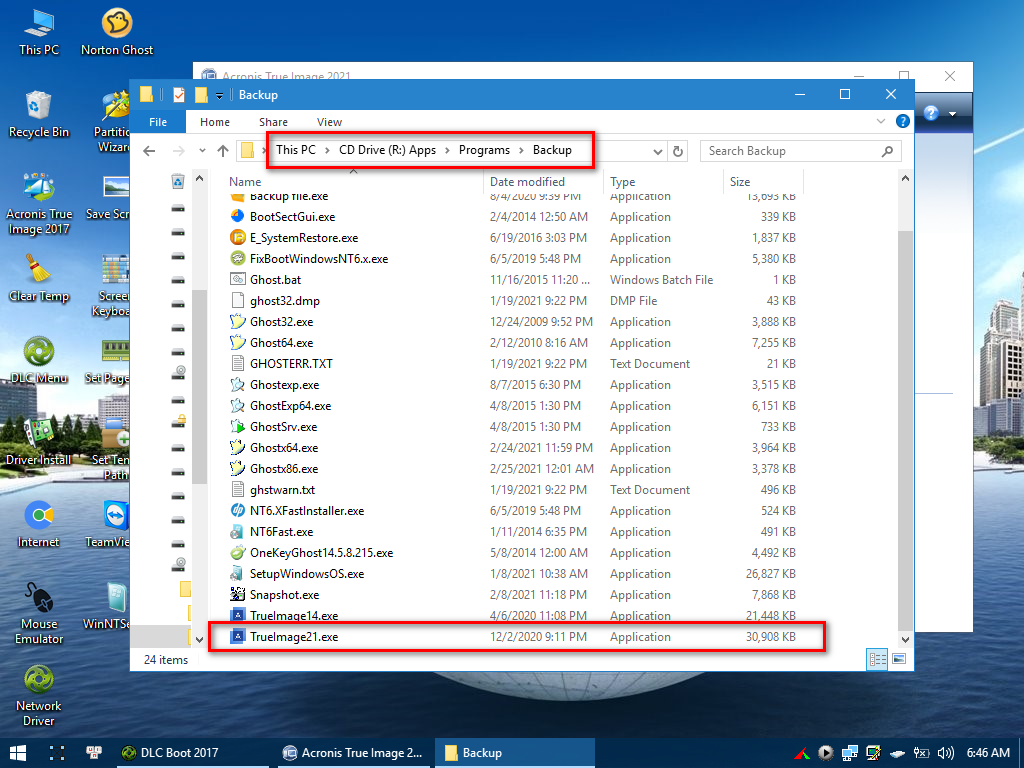1024x768 pixels.
Task: Click the BootSectGui.exe file icon
Action: click(x=238, y=217)
